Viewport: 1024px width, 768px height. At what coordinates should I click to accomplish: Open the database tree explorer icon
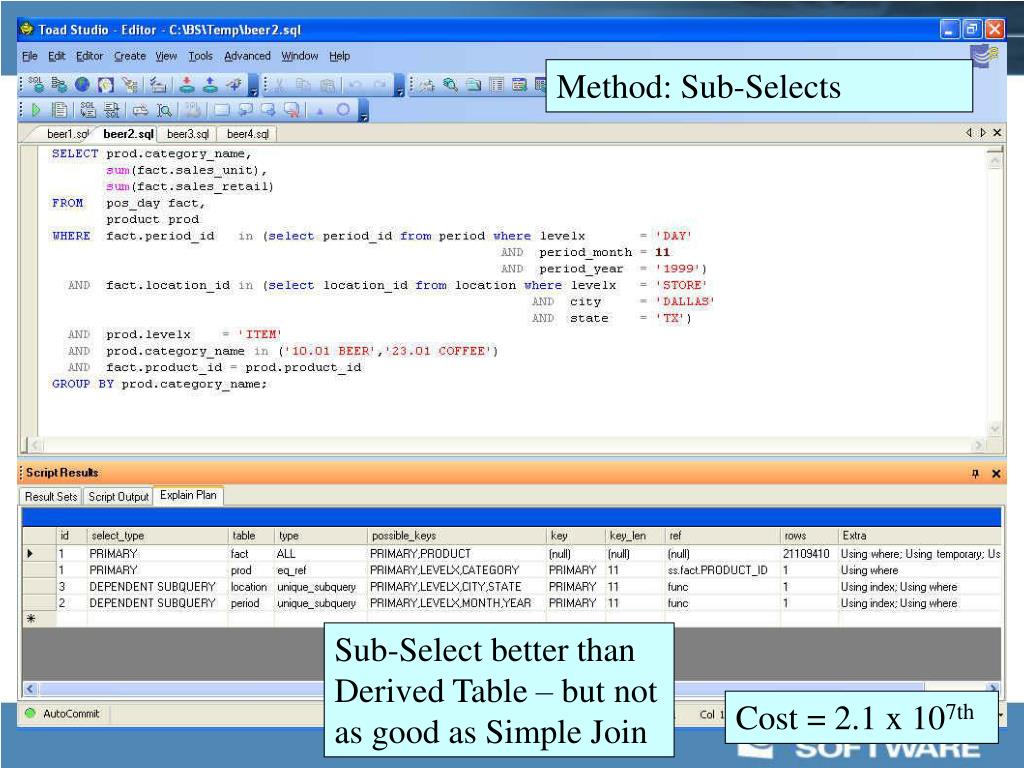pyautogui.click(x=59, y=84)
